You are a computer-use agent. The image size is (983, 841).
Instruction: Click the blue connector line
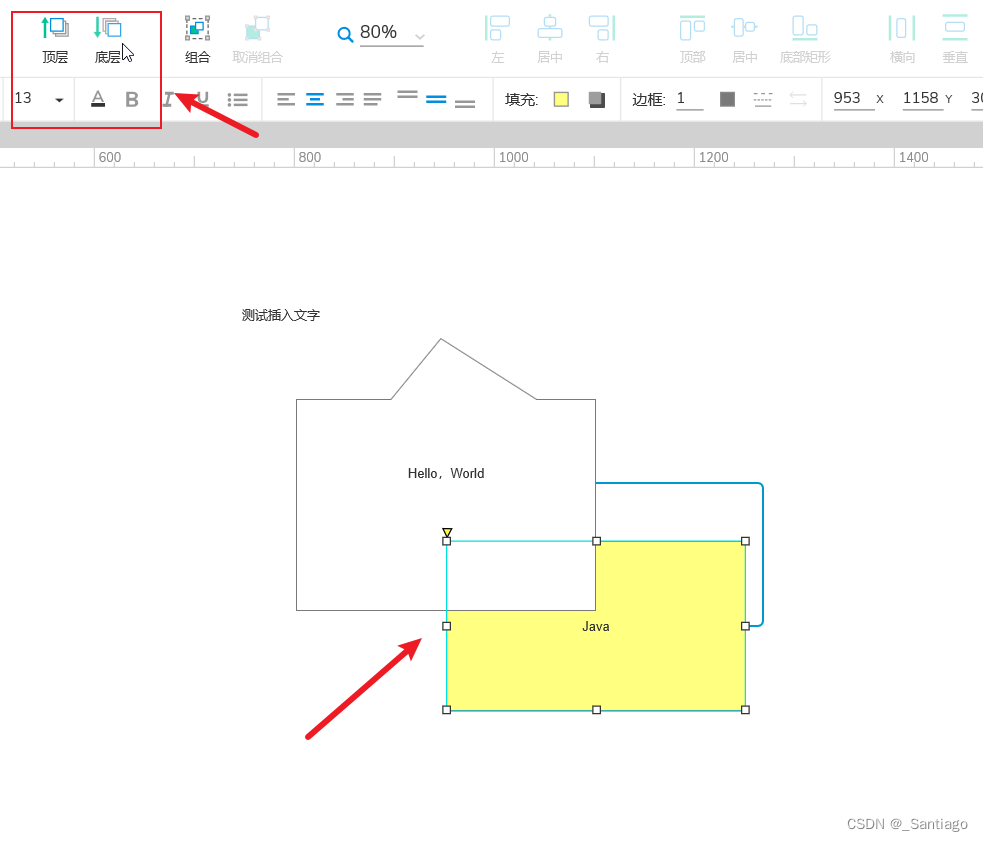coord(762,552)
